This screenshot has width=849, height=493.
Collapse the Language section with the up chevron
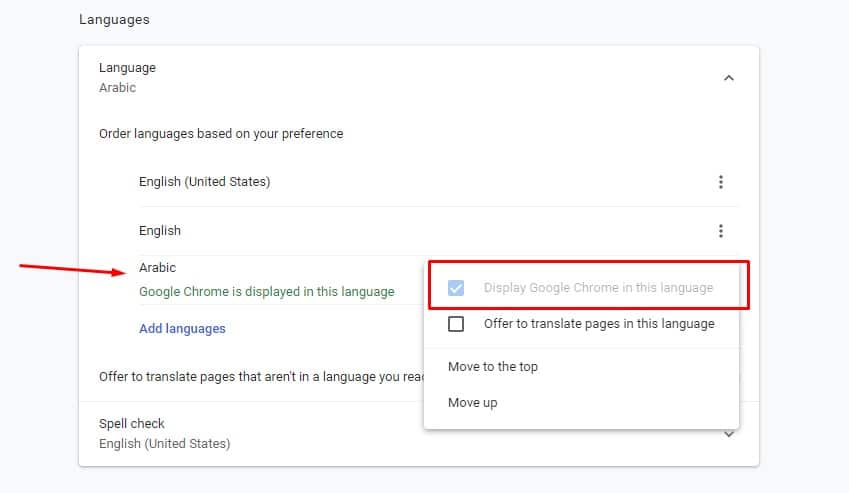[728, 77]
